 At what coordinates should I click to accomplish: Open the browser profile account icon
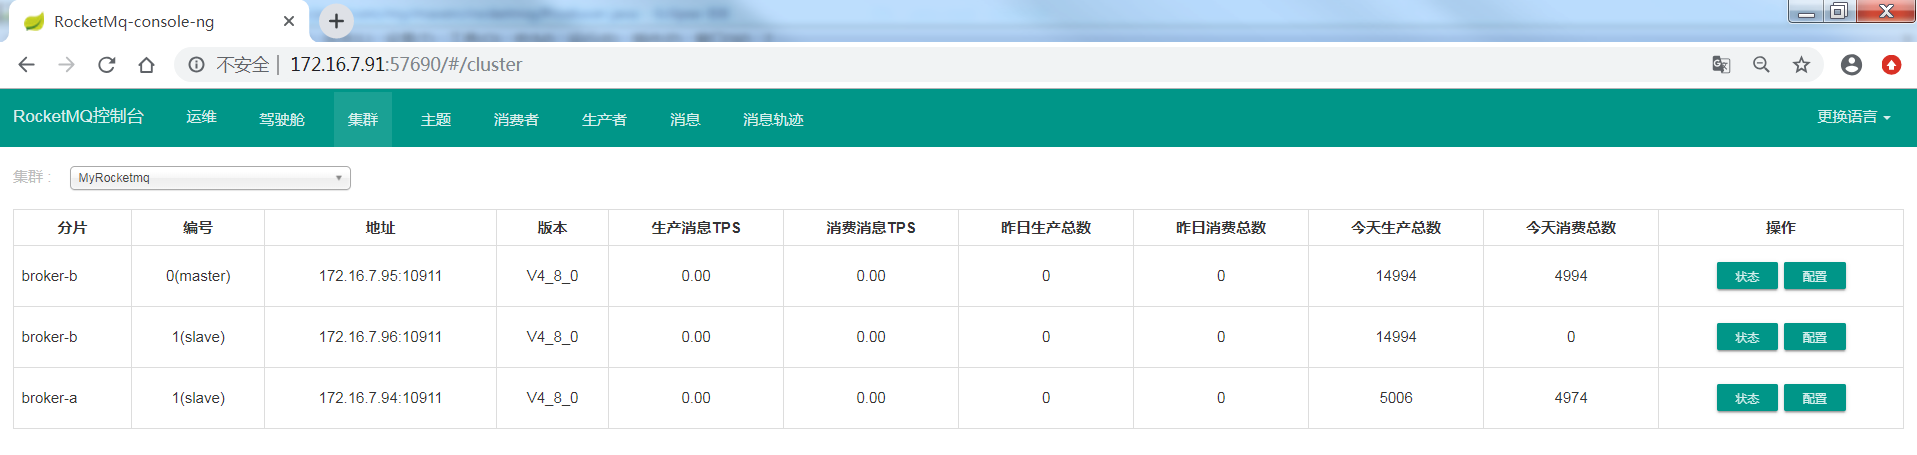tap(1851, 65)
